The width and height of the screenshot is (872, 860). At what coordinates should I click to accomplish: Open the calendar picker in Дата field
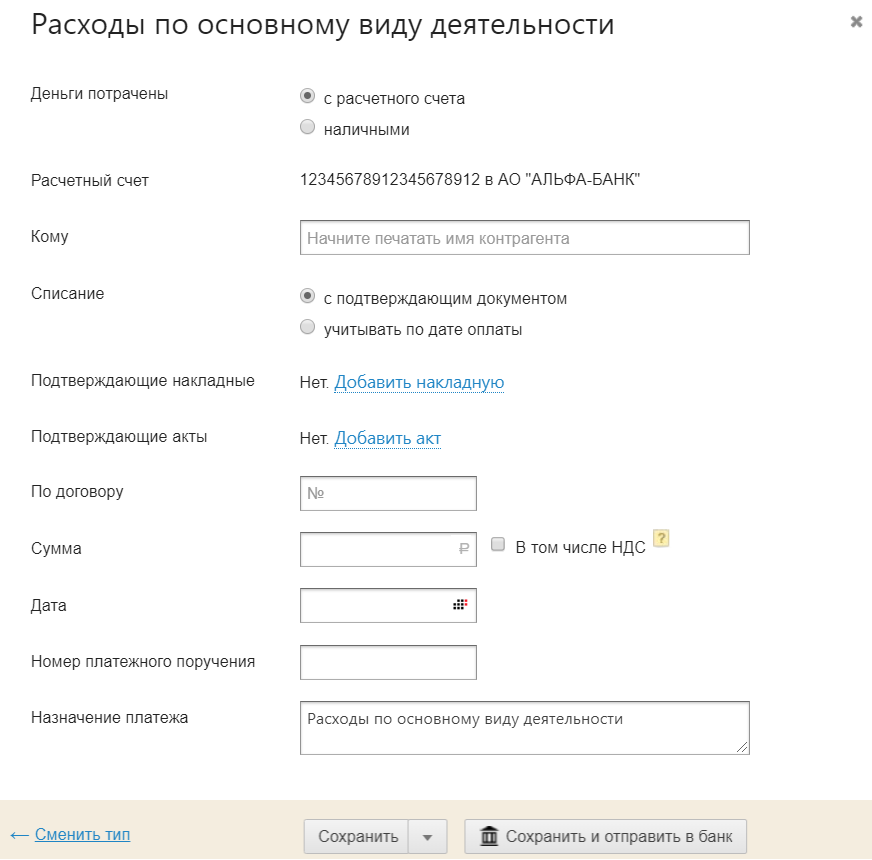[x=460, y=605]
